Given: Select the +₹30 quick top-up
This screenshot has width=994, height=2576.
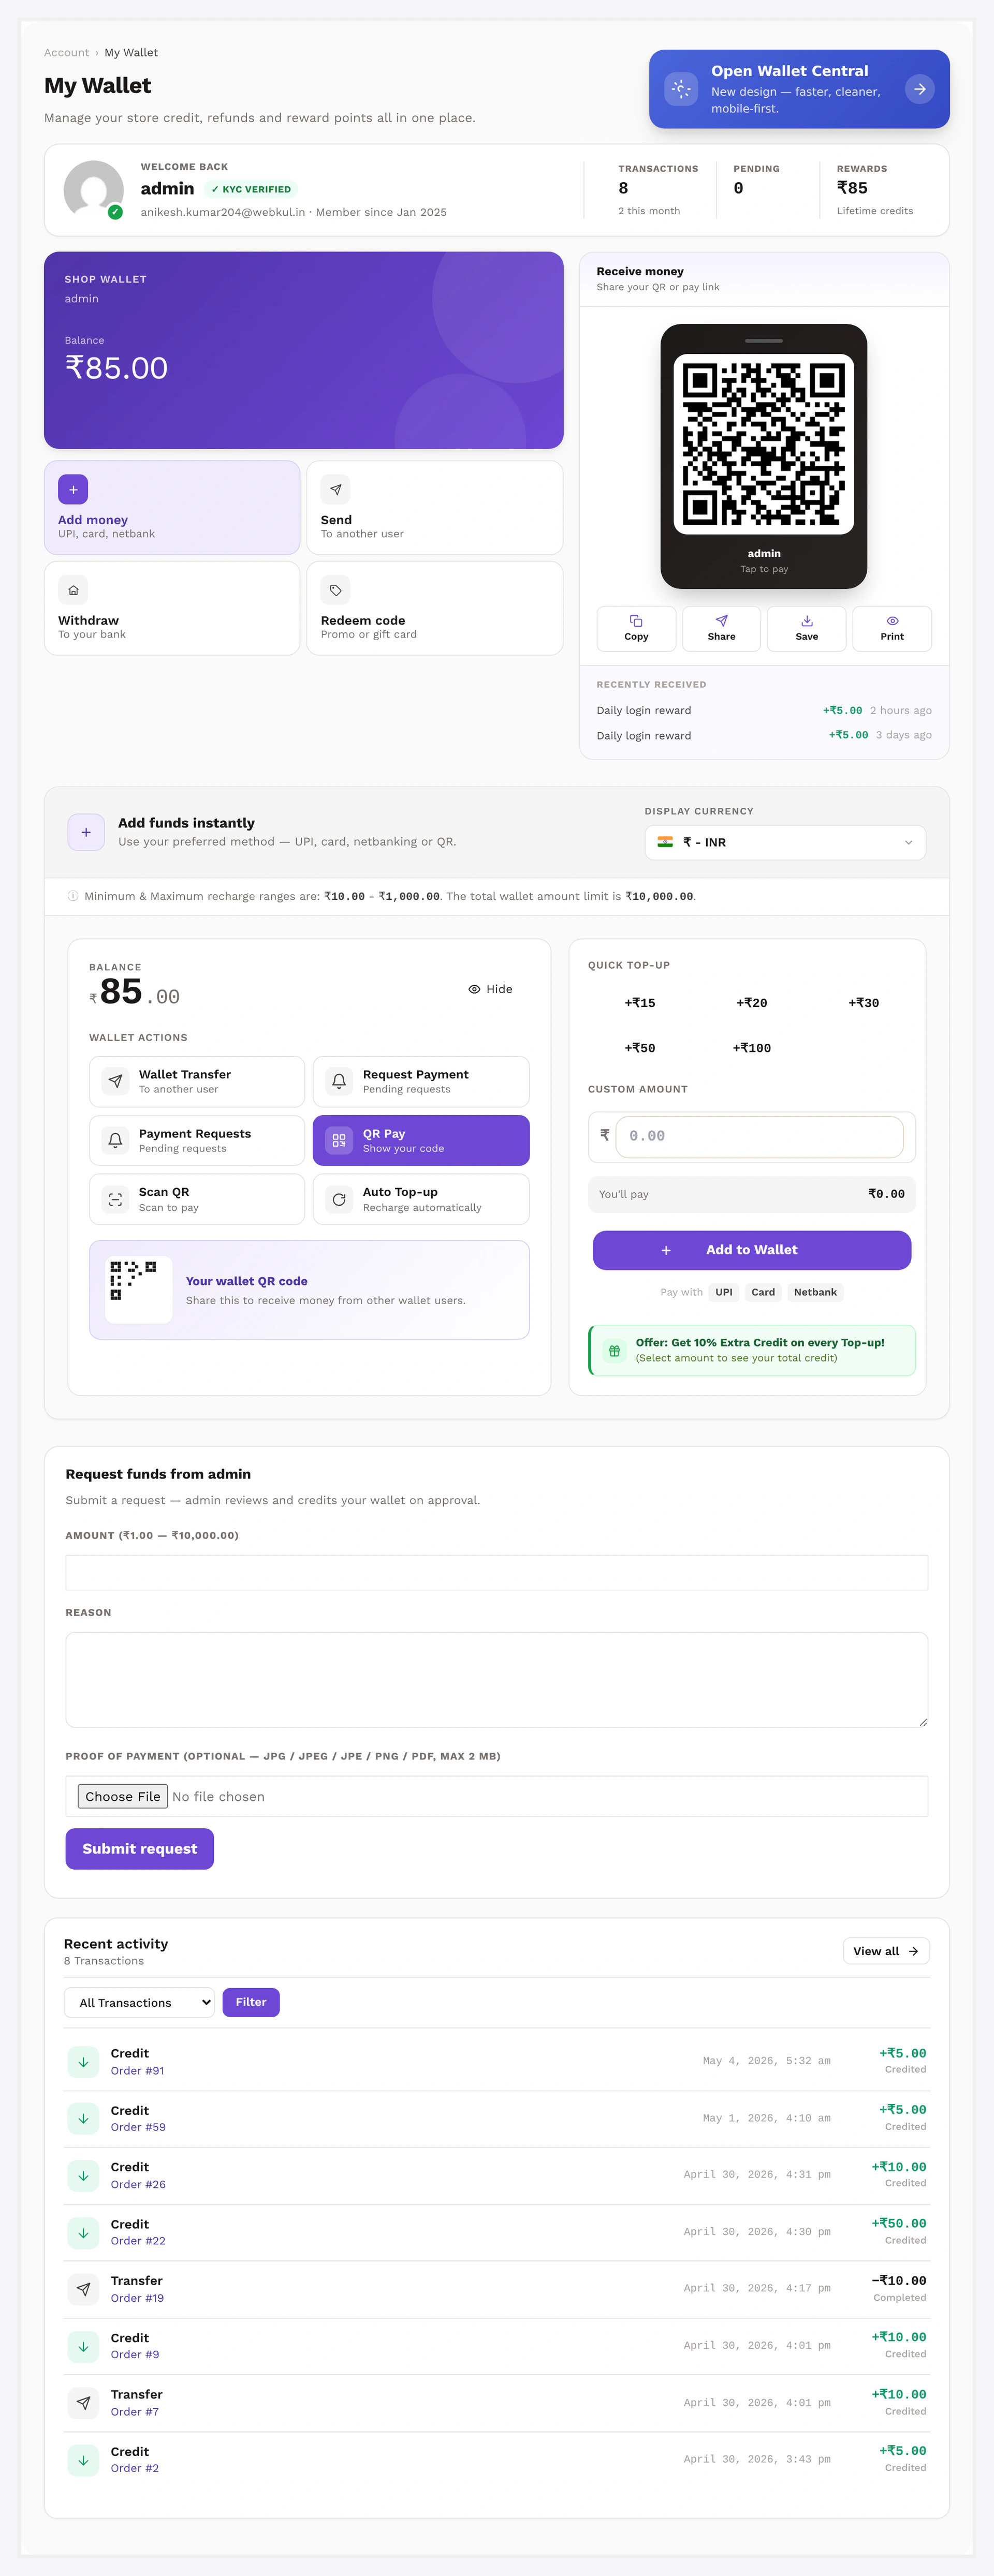Looking at the screenshot, I should [864, 1003].
